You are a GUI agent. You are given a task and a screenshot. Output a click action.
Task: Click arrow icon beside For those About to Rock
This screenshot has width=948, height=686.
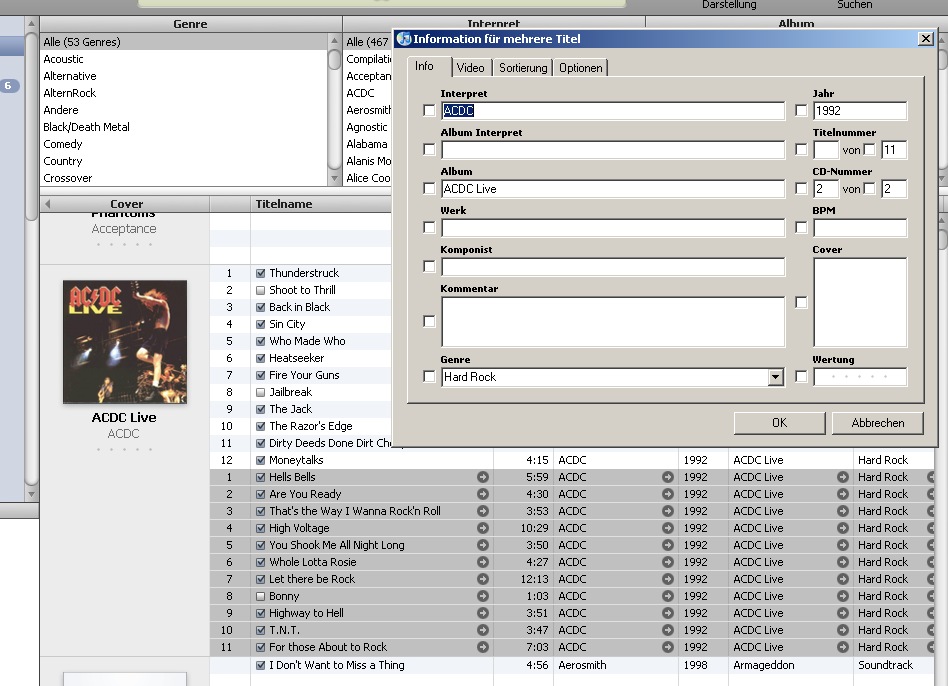pos(482,647)
